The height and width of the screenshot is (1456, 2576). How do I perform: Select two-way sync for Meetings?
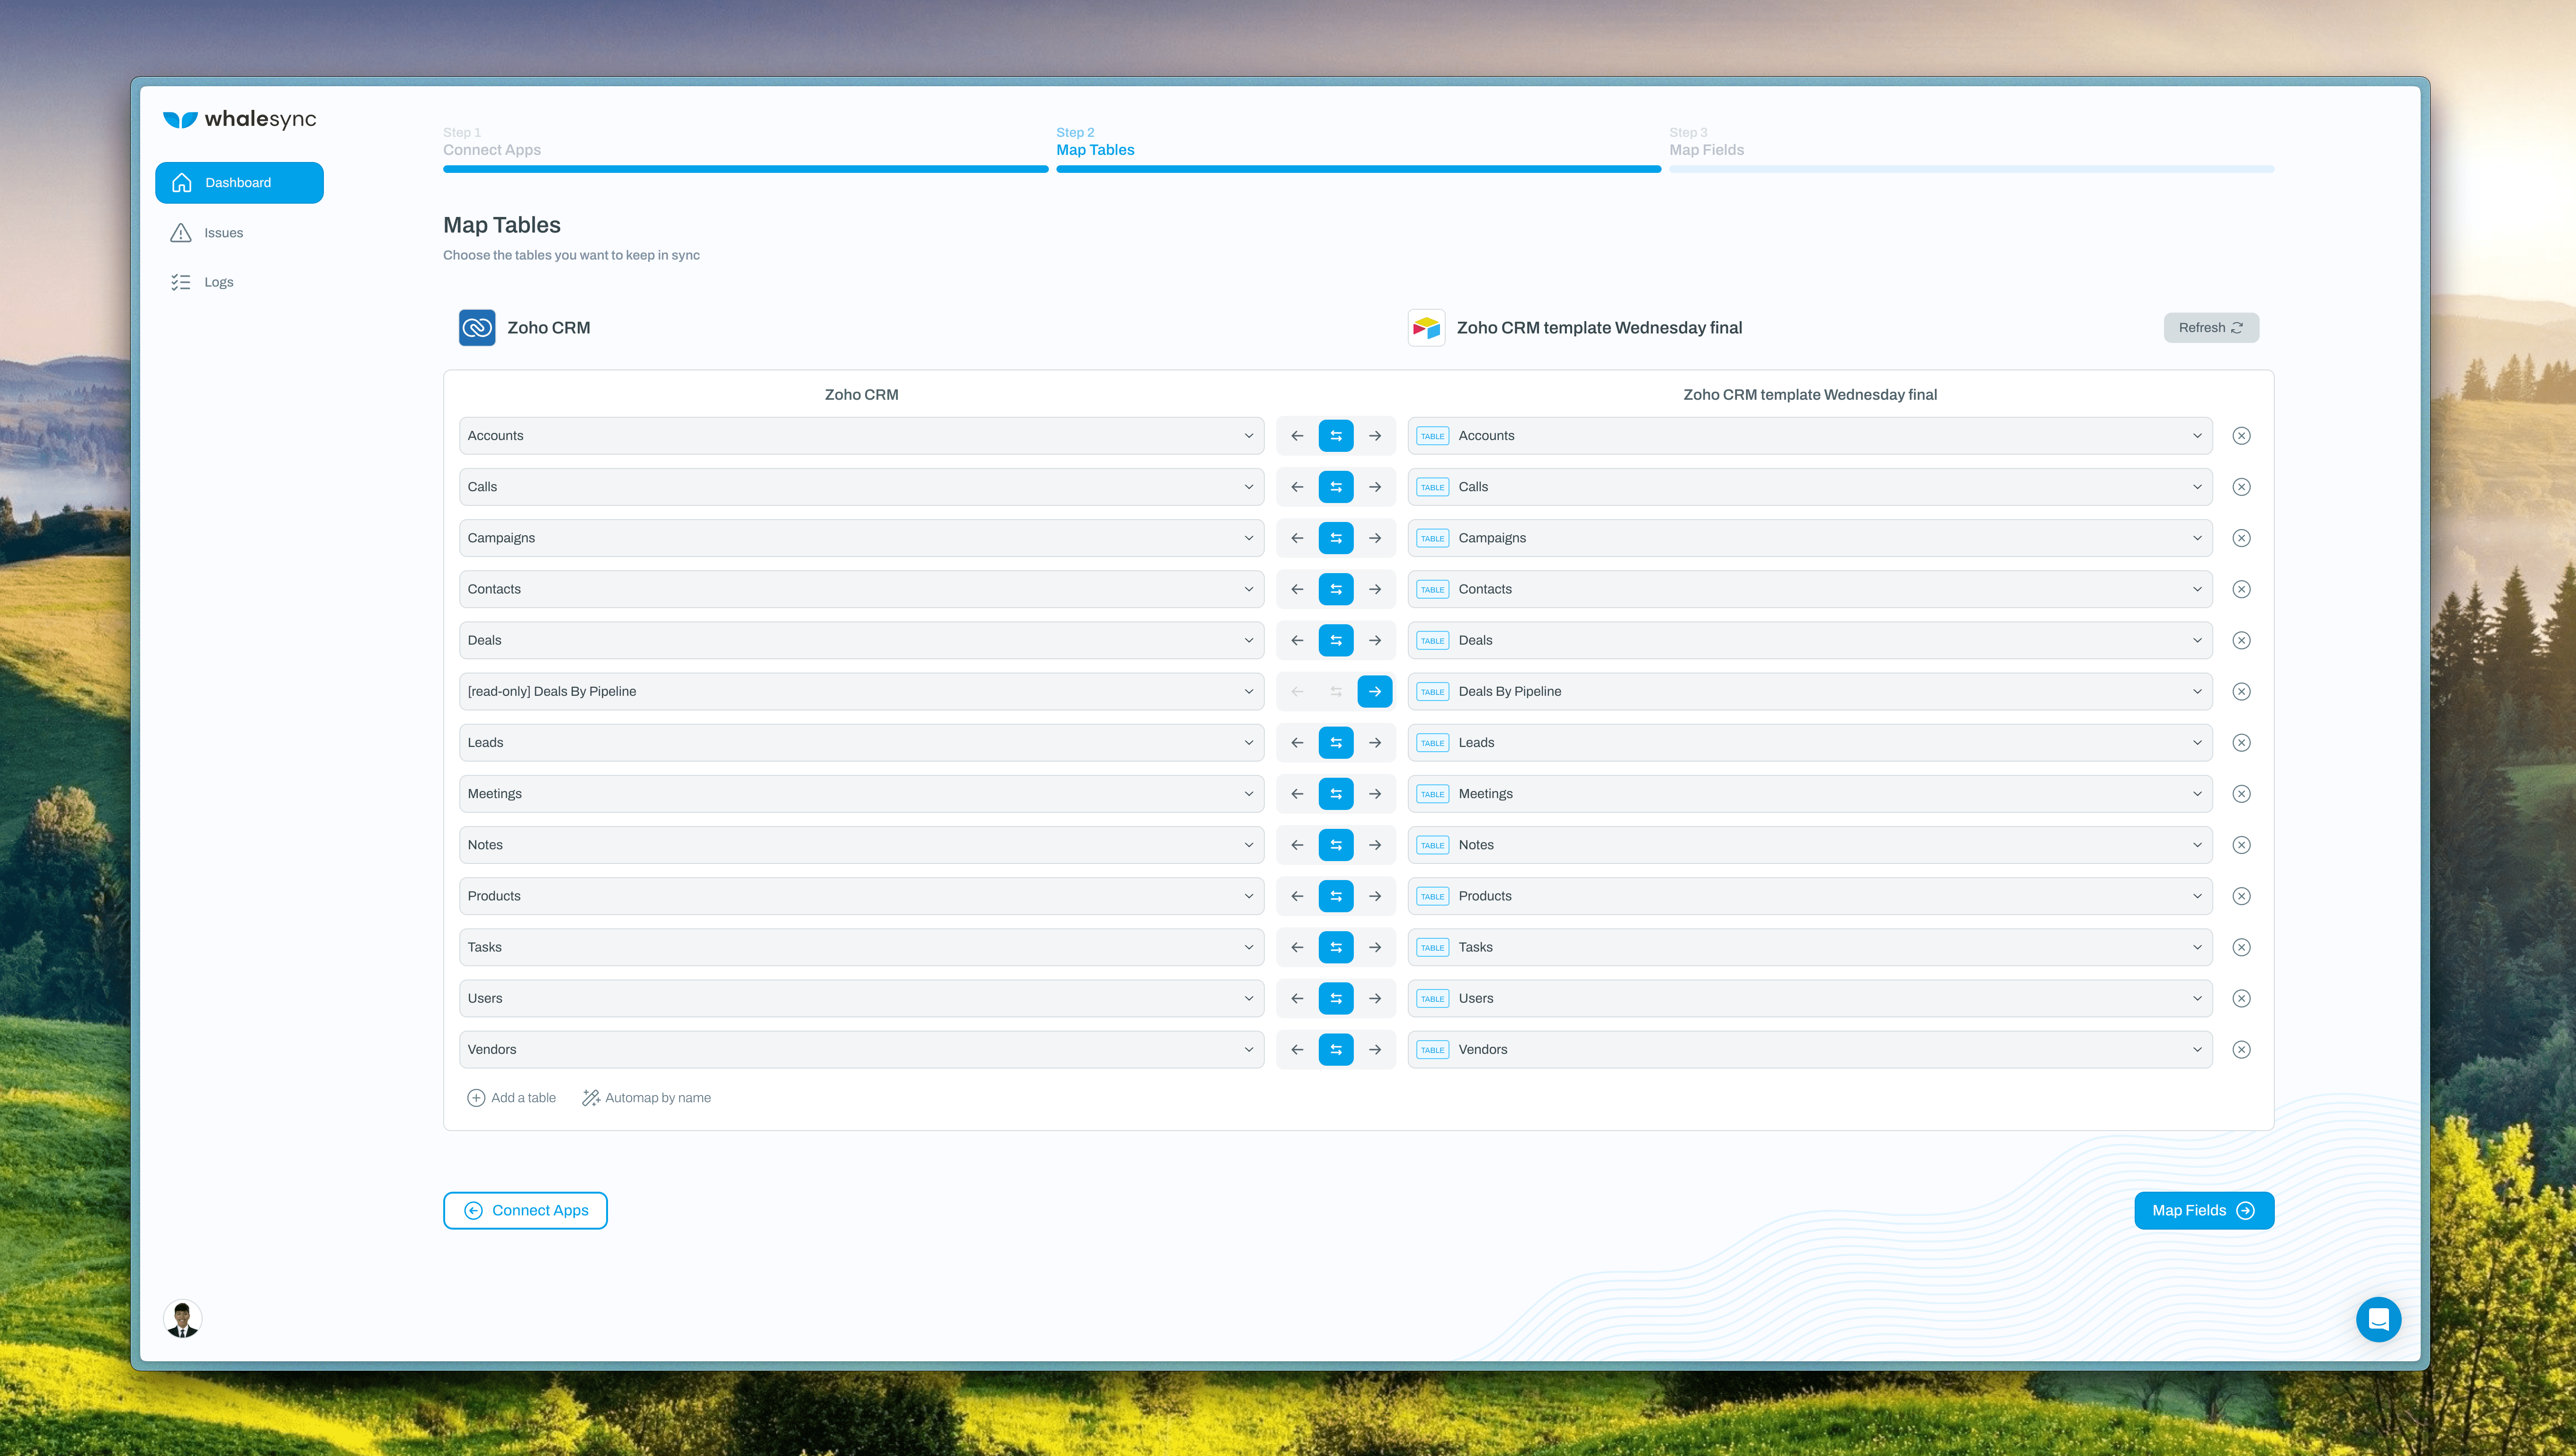[x=1336, y=794]
